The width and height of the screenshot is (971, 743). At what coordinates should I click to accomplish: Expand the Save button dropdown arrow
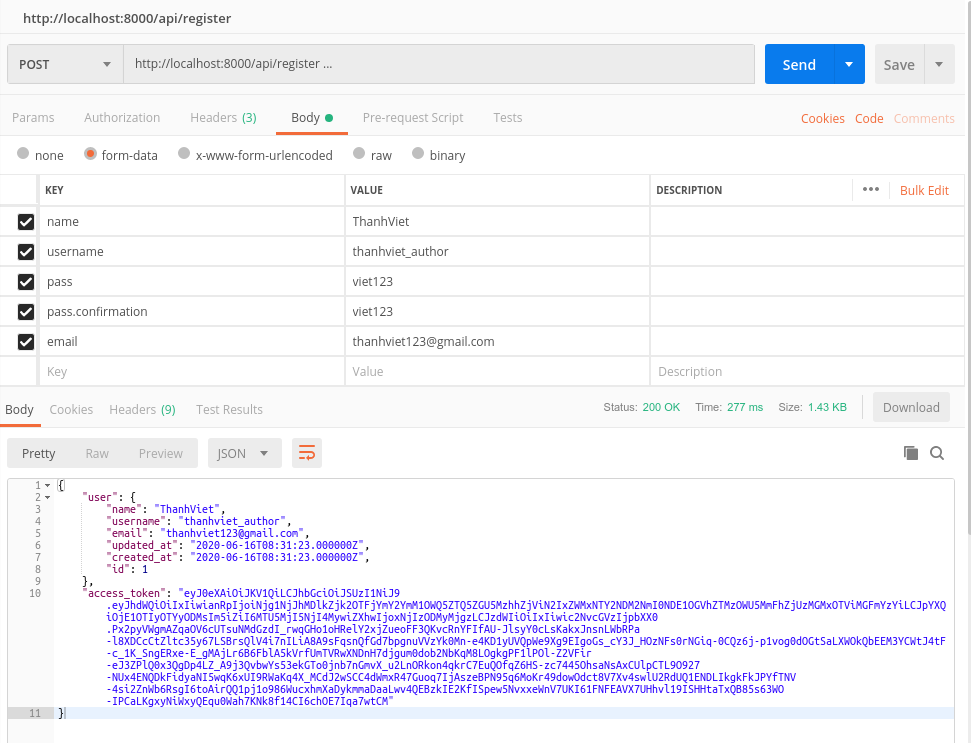click(x=939, y=64)
